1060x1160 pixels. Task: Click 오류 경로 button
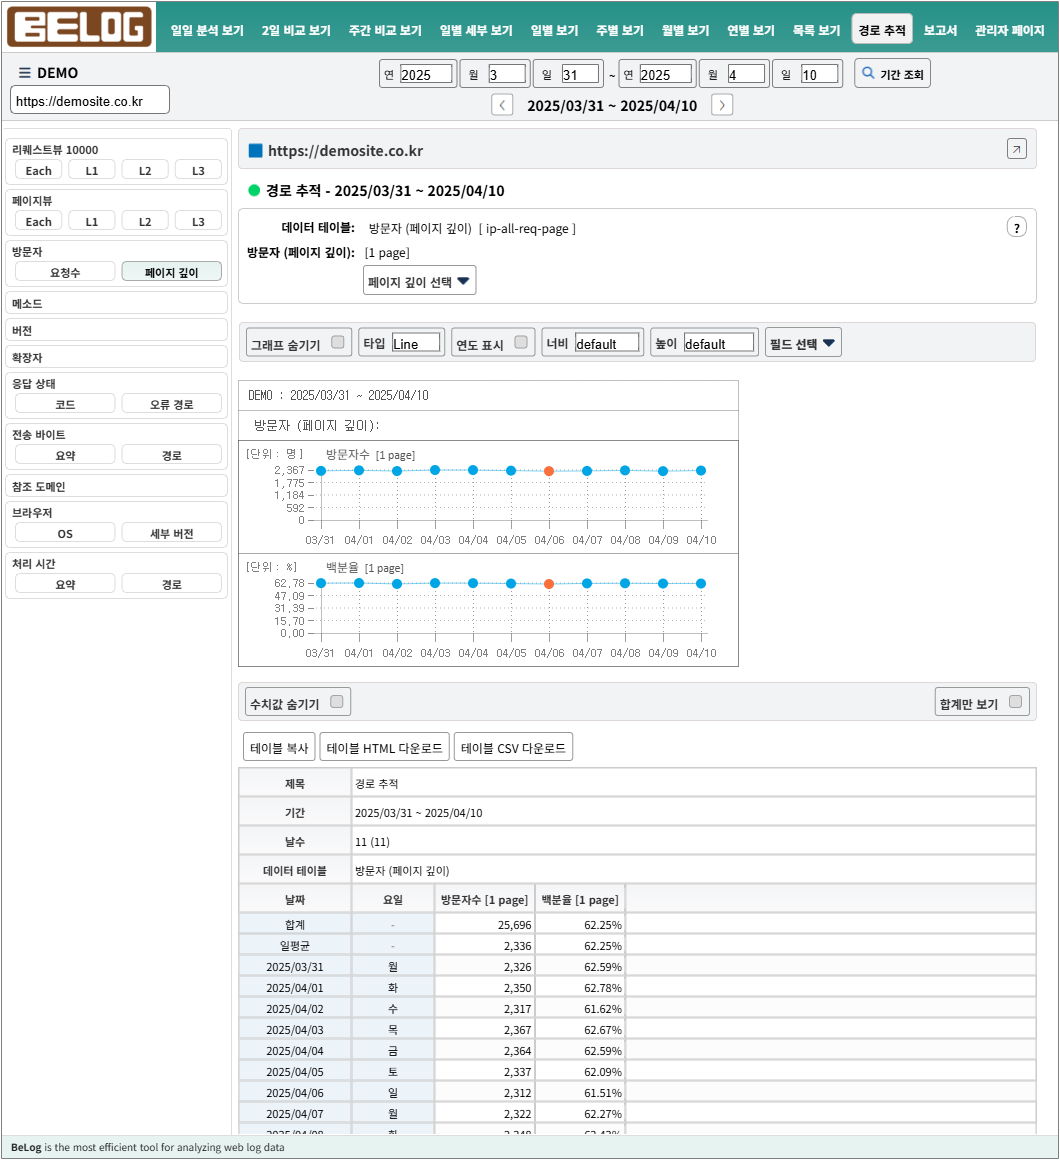(172, 404)
